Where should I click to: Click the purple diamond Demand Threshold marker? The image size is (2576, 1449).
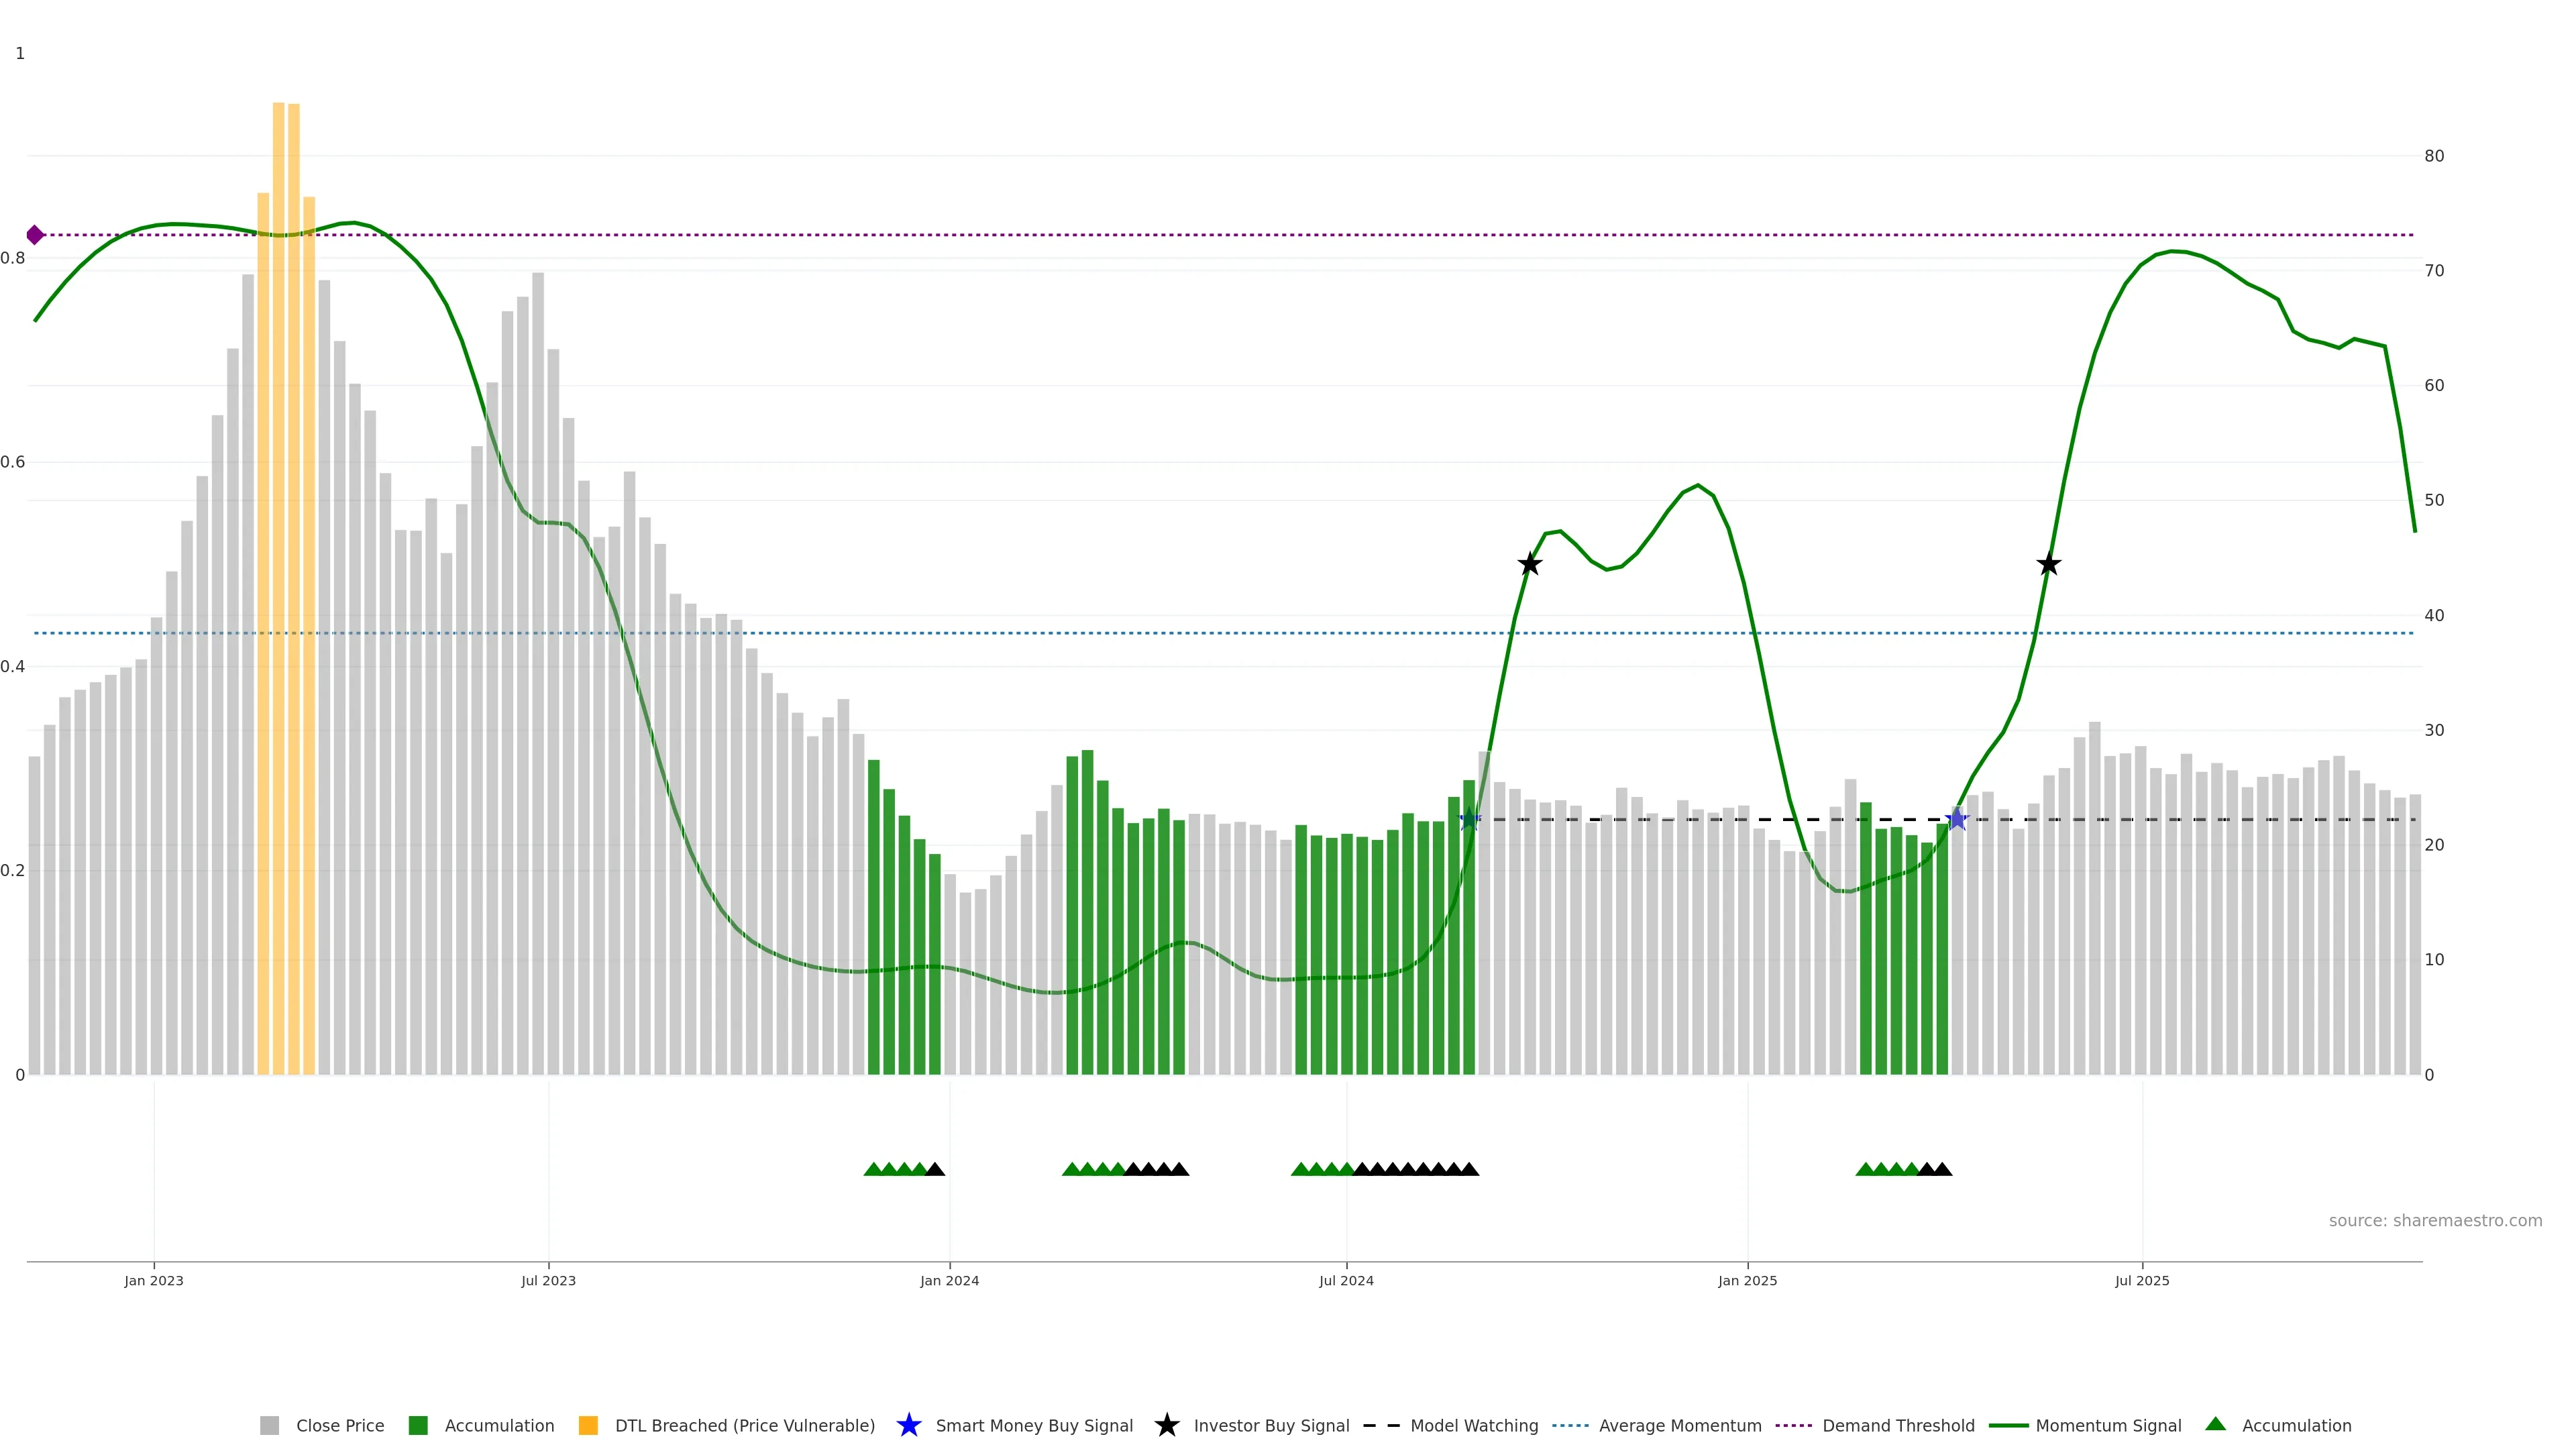pos(35,235)
